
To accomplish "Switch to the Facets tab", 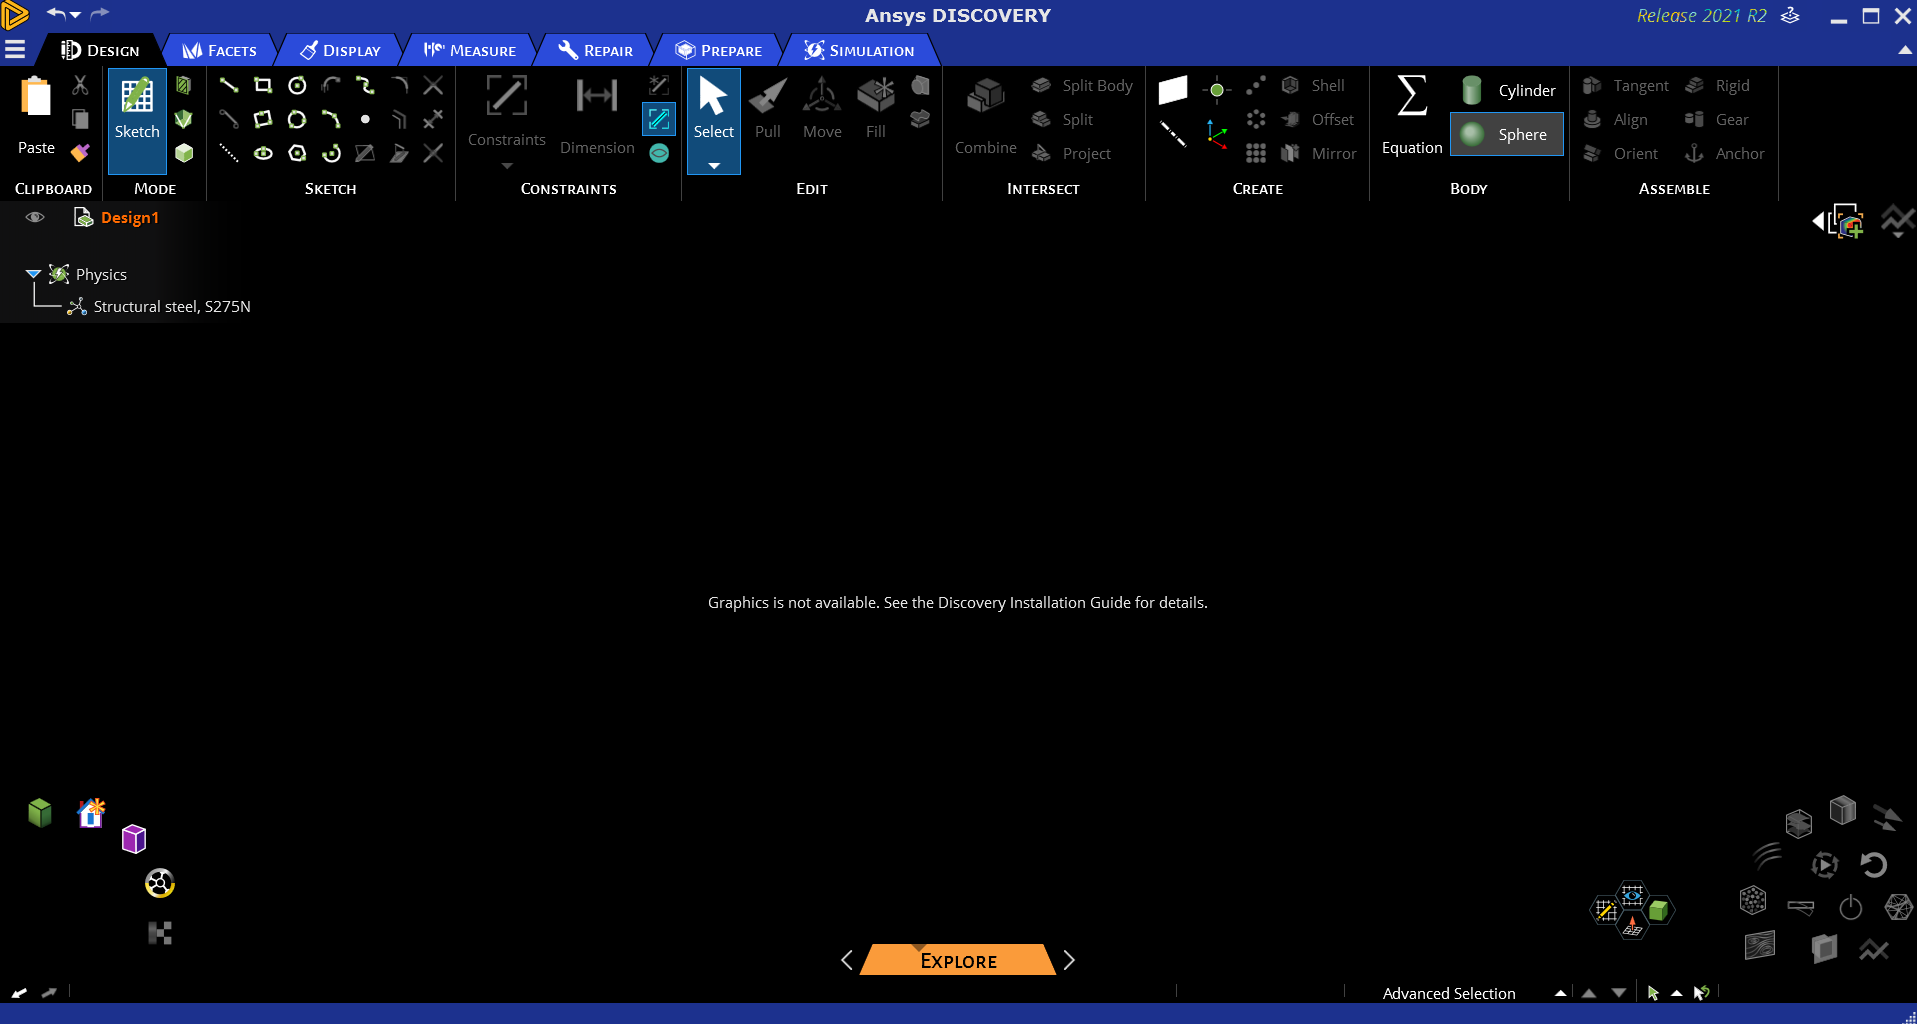I will (219, 50).
